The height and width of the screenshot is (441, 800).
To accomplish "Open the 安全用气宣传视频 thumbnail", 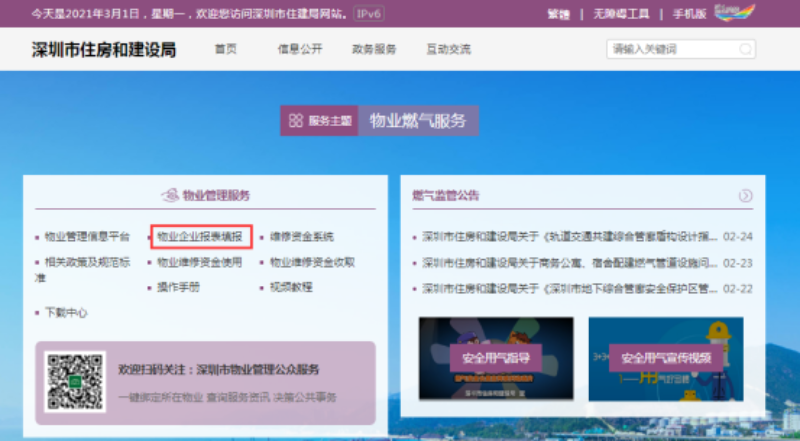I will pyautogui.click(x=666, y=358).
